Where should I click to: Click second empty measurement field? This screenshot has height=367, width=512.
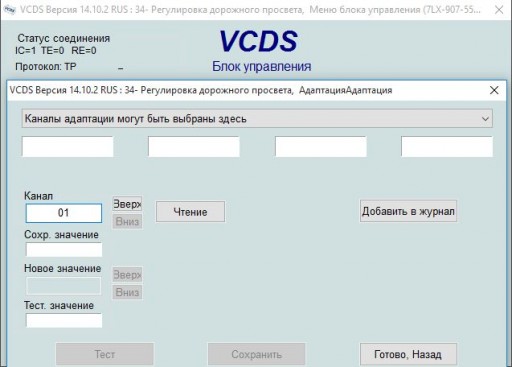click(x=194, y=146)
